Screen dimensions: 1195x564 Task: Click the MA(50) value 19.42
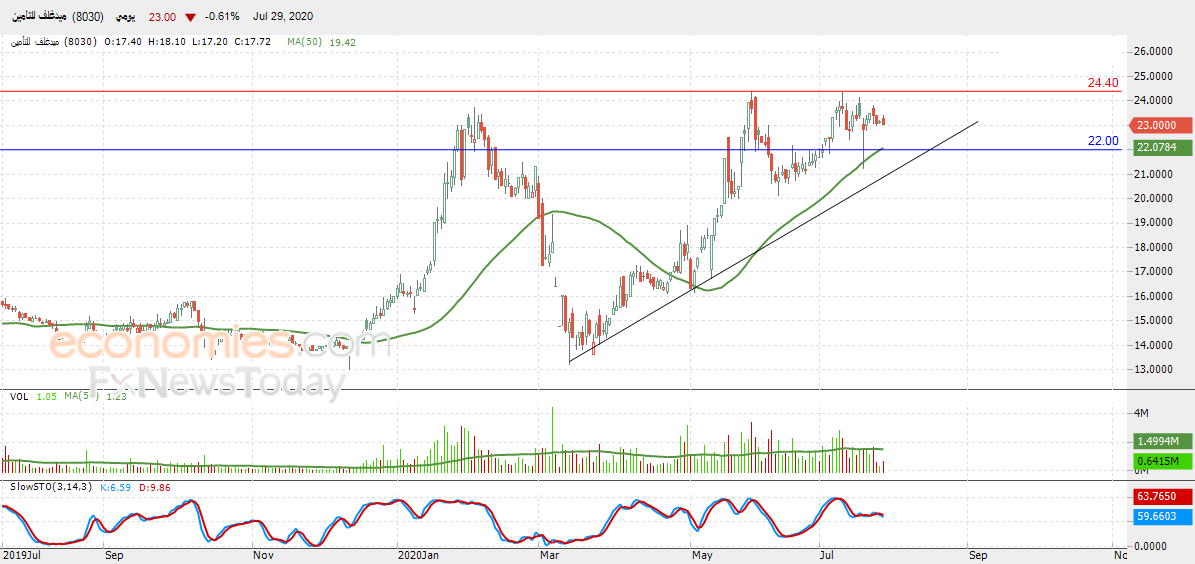coord(343,43)
